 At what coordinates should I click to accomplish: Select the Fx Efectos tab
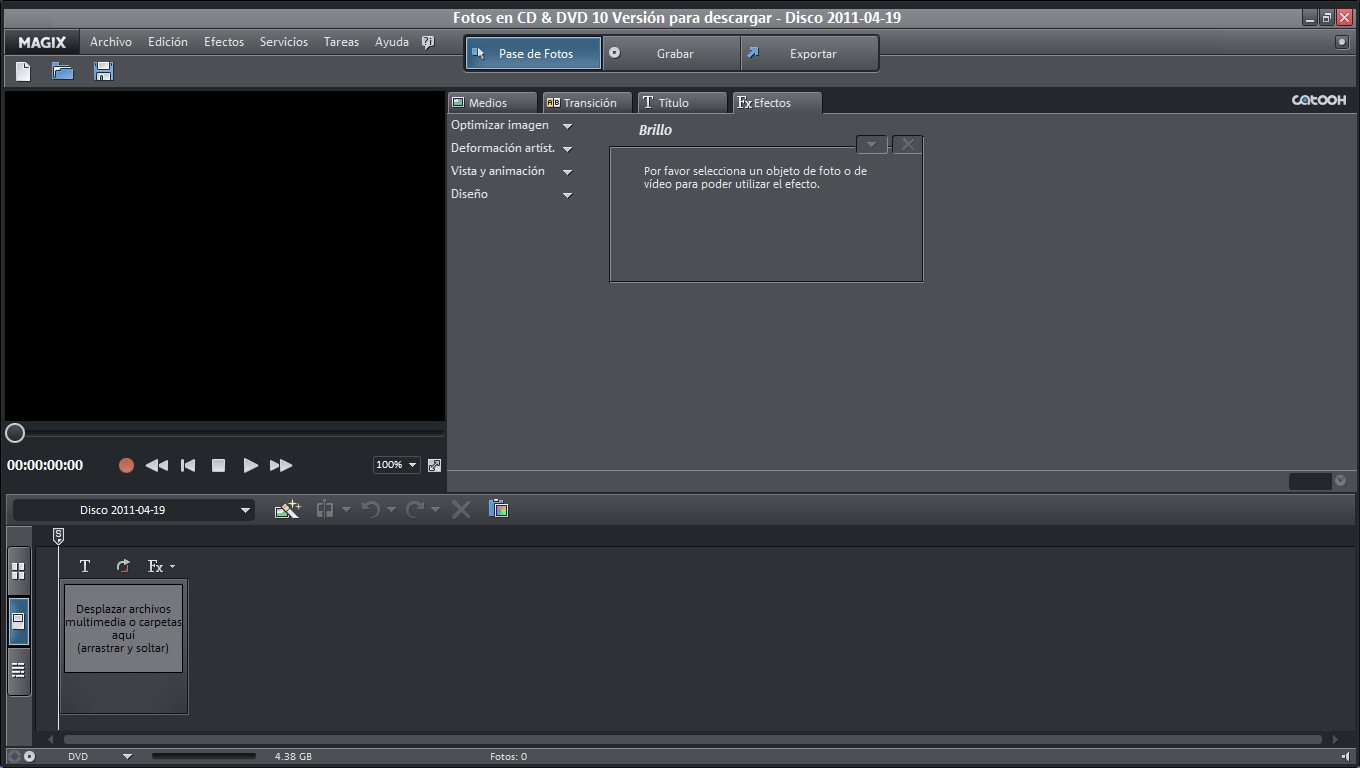click(x=777, y=102)
